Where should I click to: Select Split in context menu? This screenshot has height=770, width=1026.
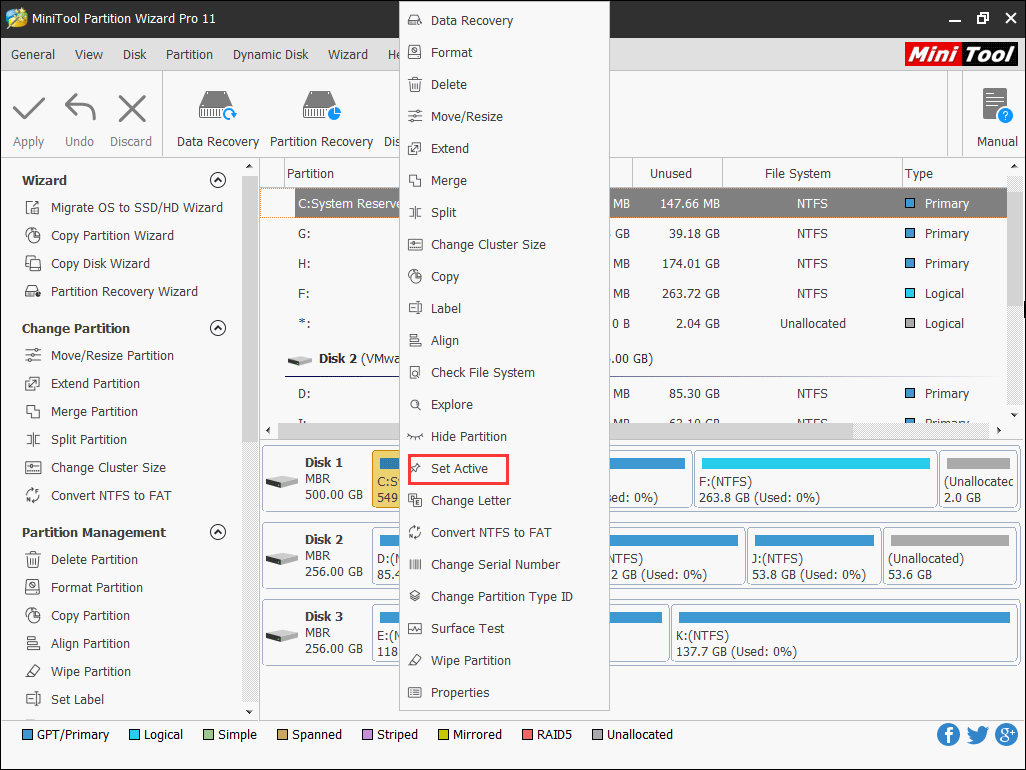pyautogui.click(x=504, y=213)
